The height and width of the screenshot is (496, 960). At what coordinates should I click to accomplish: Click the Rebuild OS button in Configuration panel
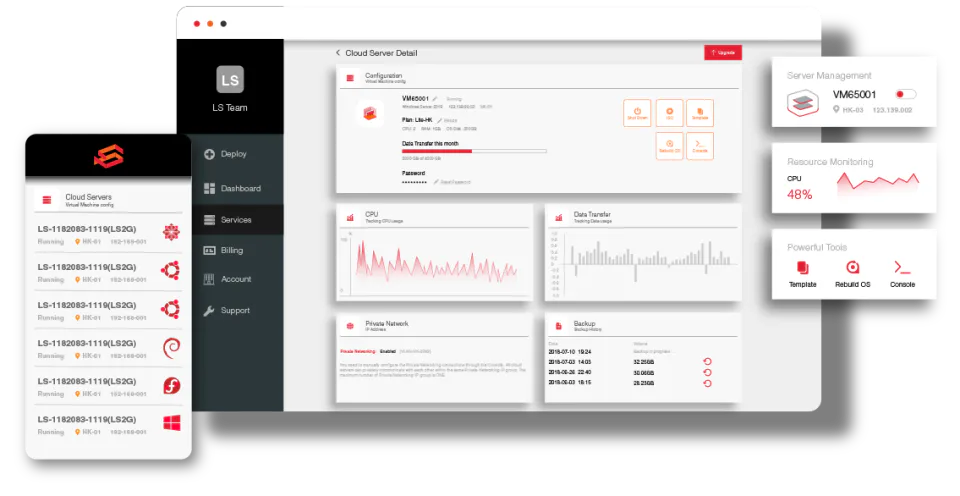(669, 146)
